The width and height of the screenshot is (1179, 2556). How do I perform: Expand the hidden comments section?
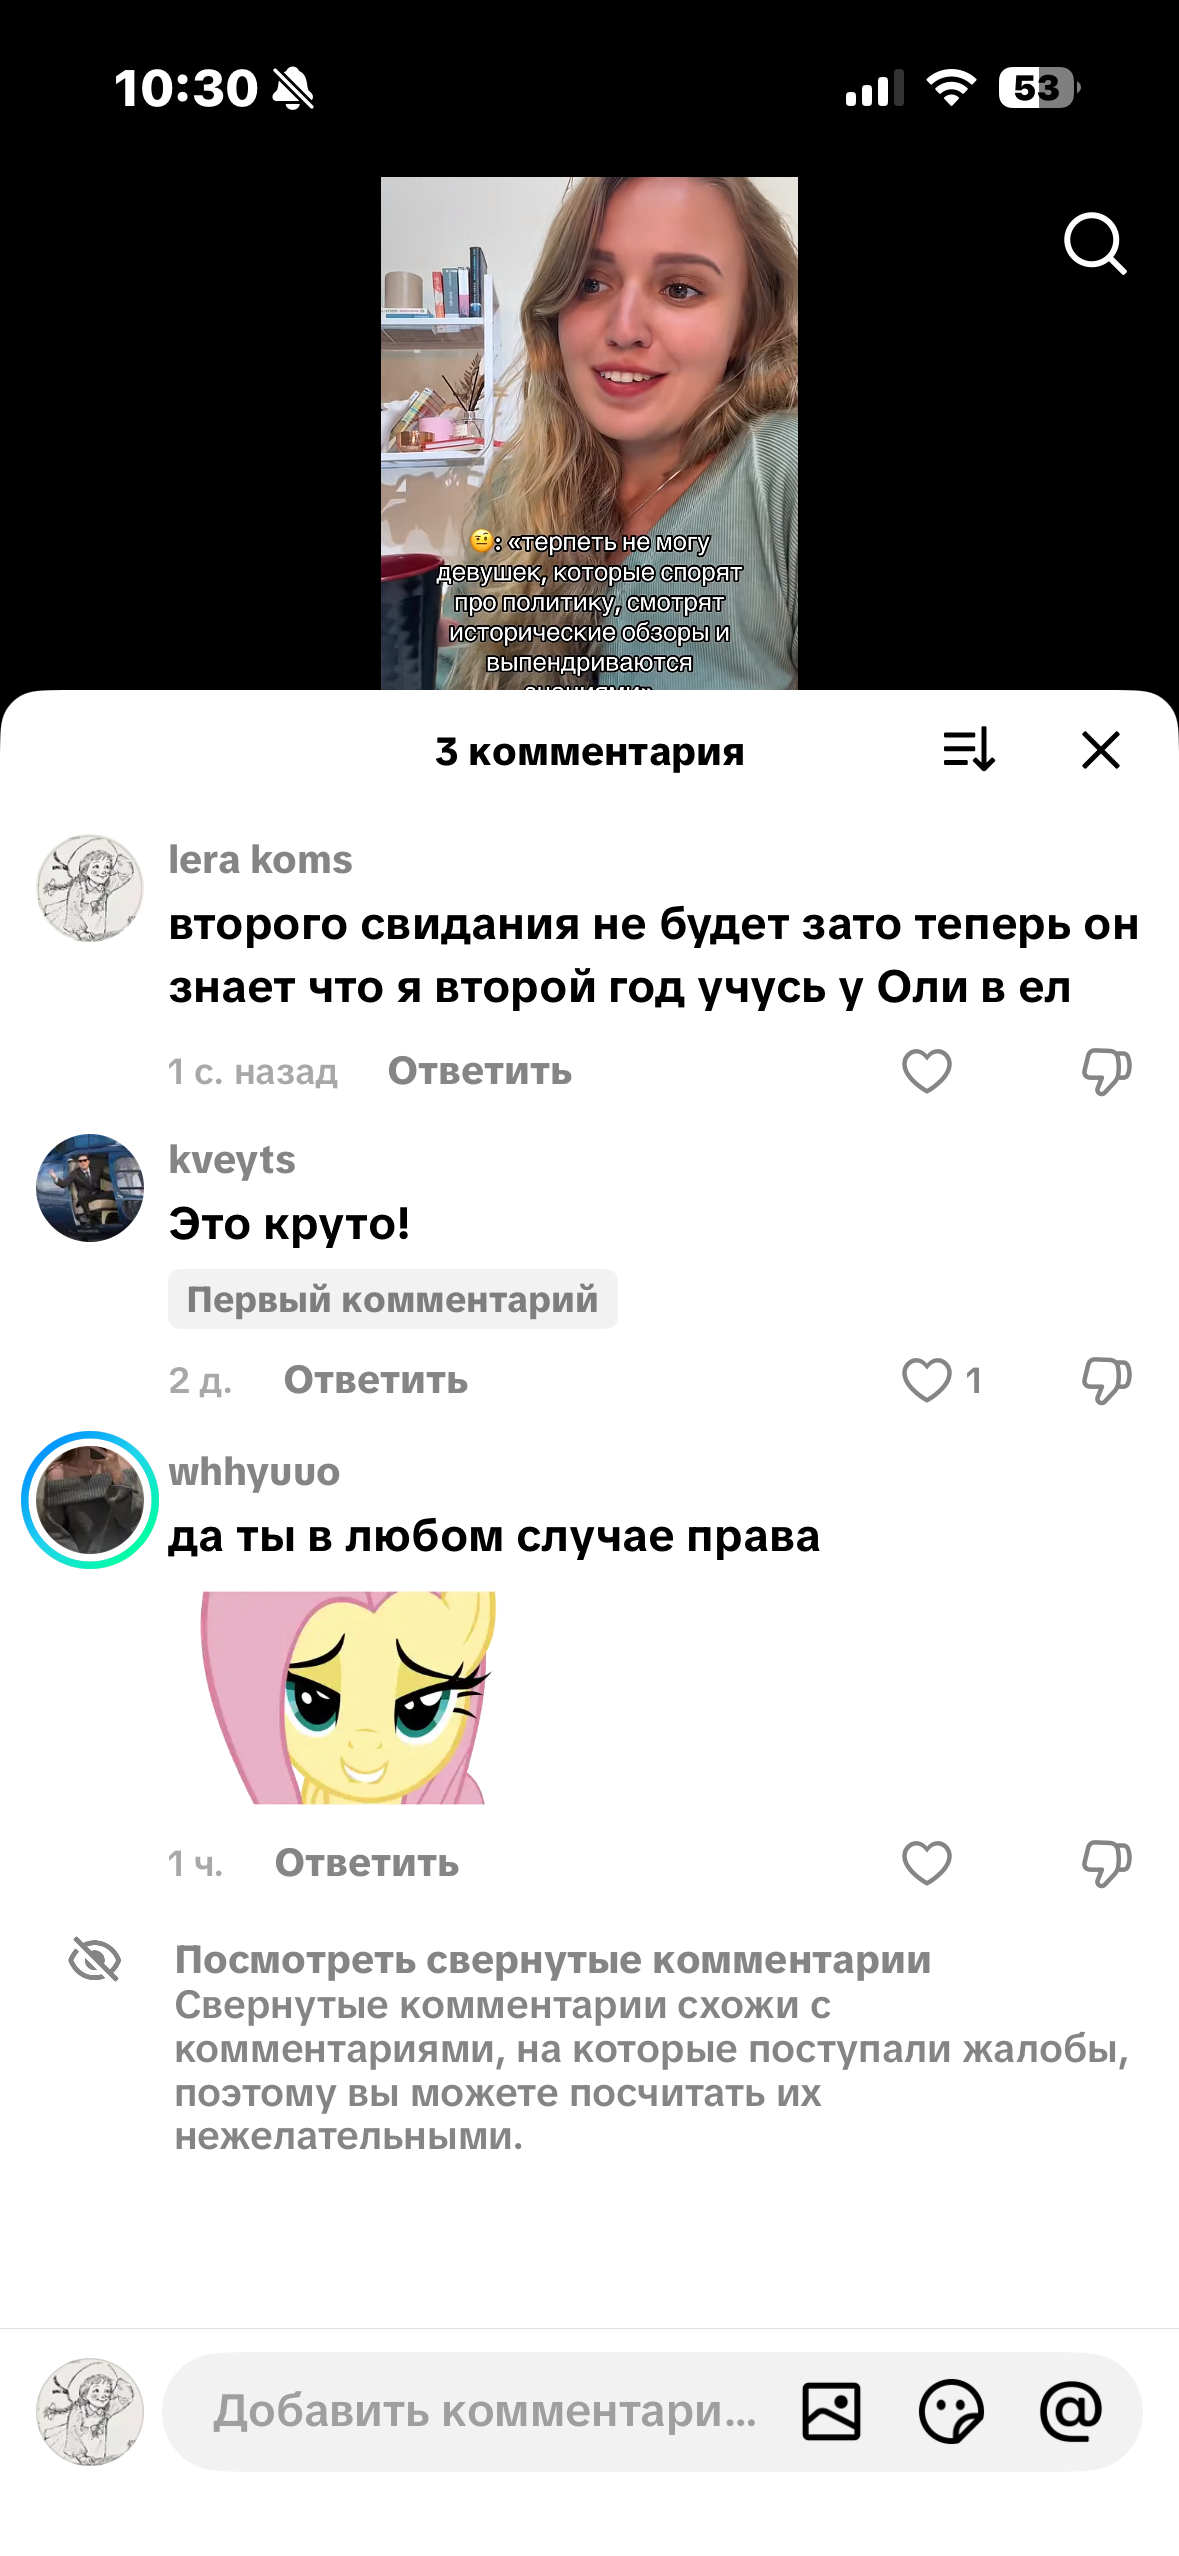click(x=553, y=1960)
